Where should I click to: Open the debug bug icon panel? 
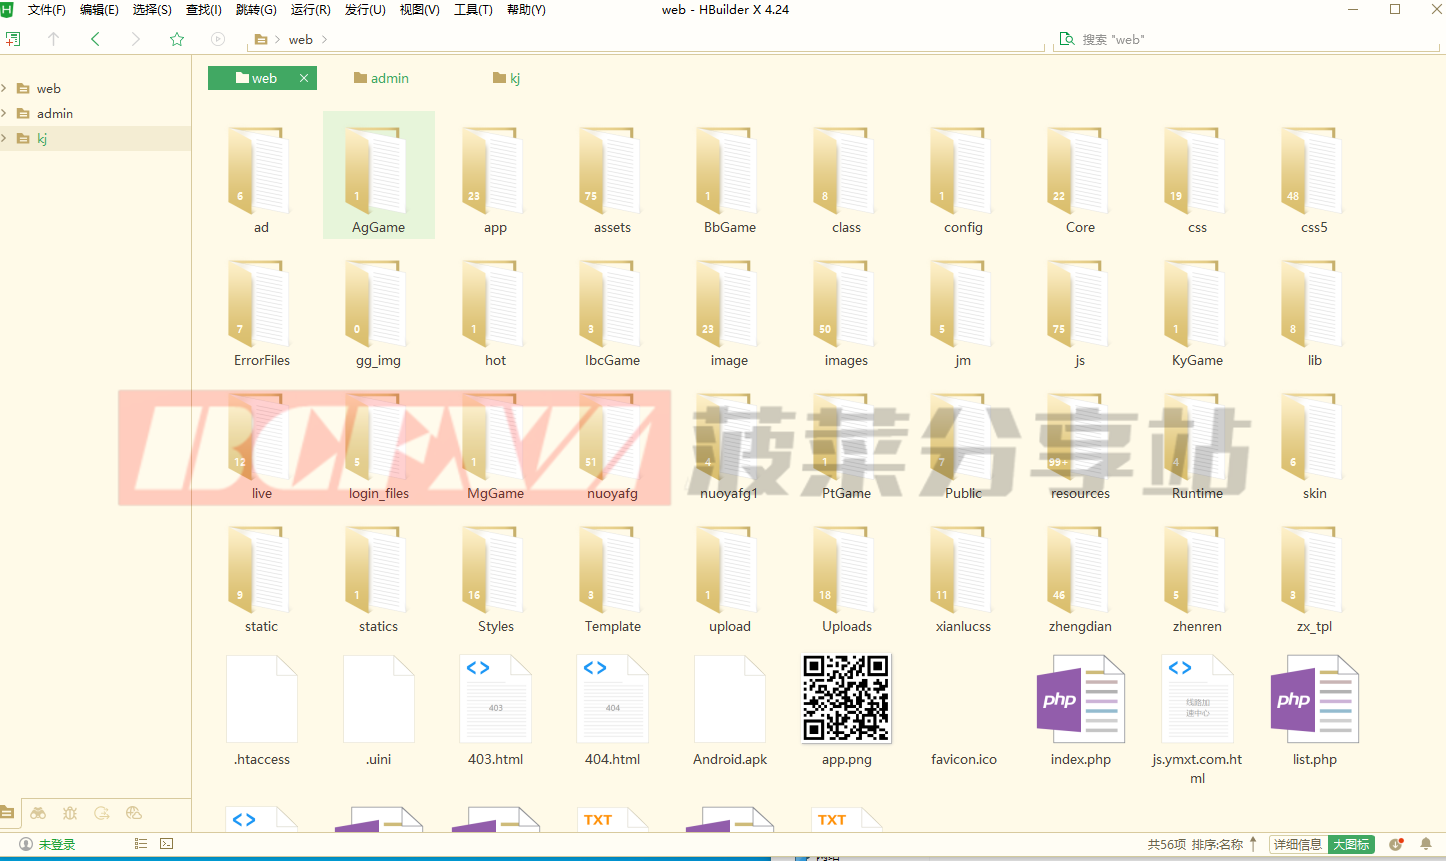[x=70, y=813]
